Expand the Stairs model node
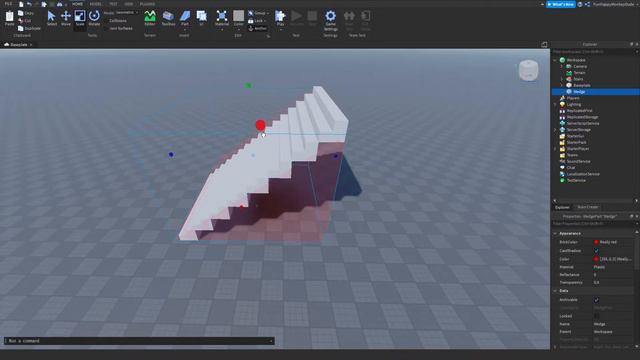This screenshot has width=640, height=360. tap(562, 79)
